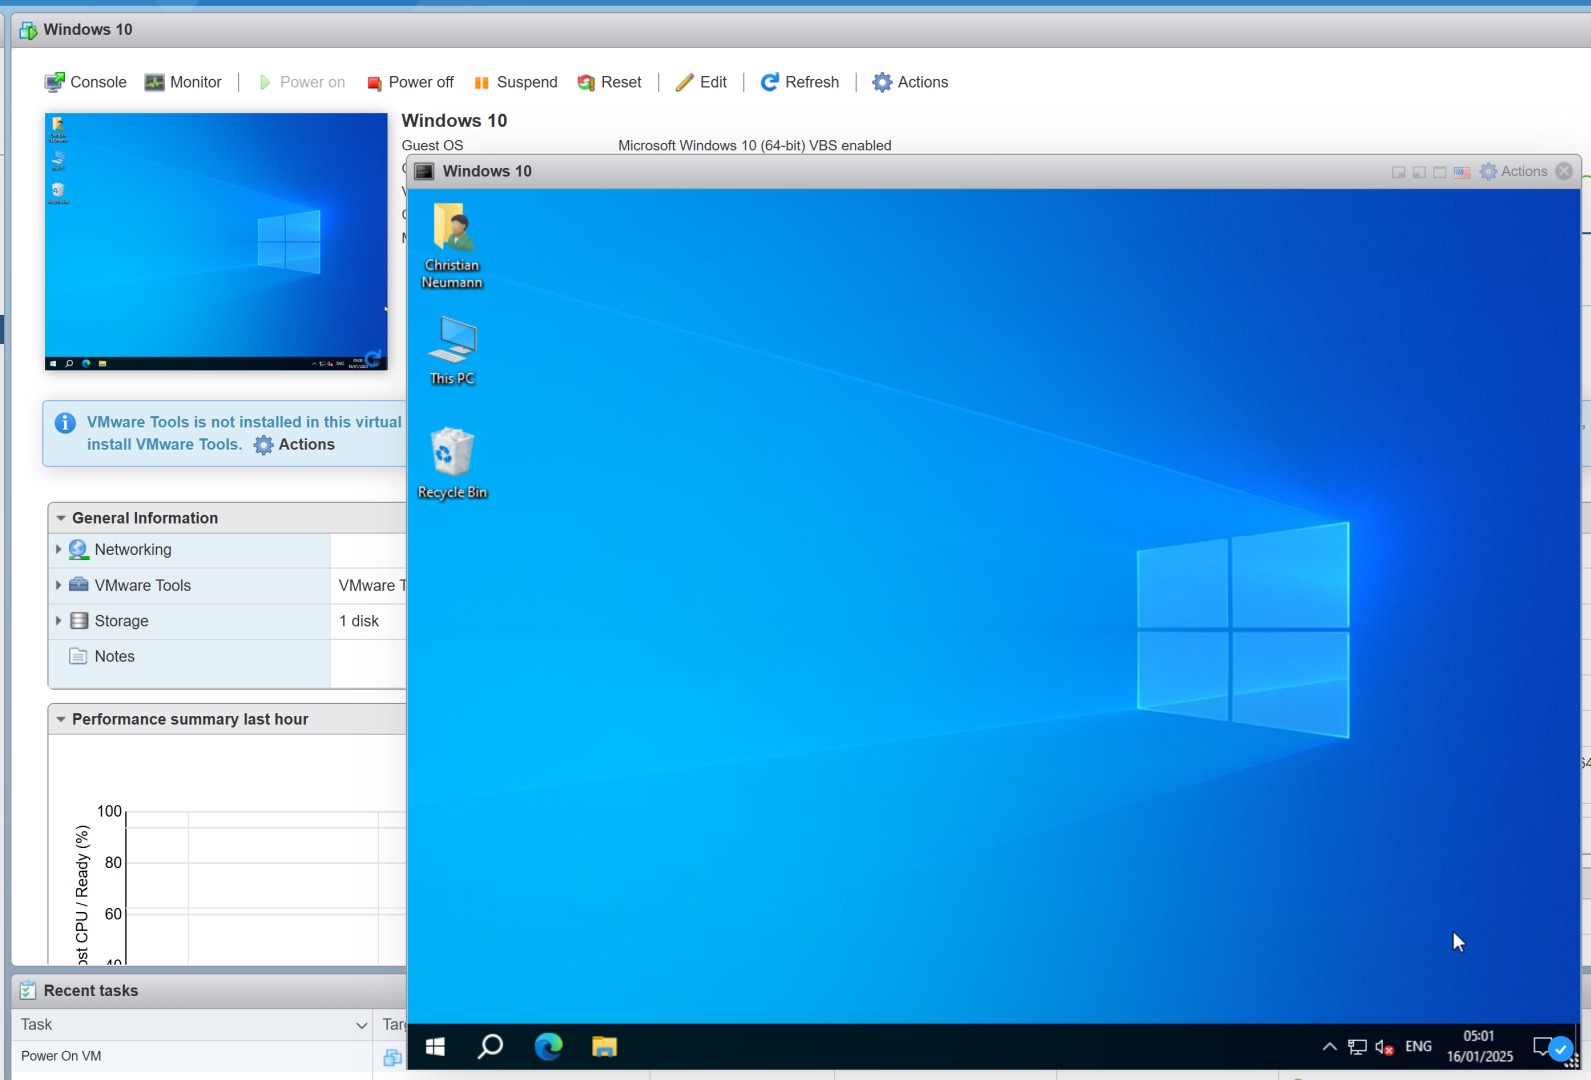Select the Christian Neumann folder icon on desktop
Viewport: 1591px width, 1080px height.
coord(452,246)
